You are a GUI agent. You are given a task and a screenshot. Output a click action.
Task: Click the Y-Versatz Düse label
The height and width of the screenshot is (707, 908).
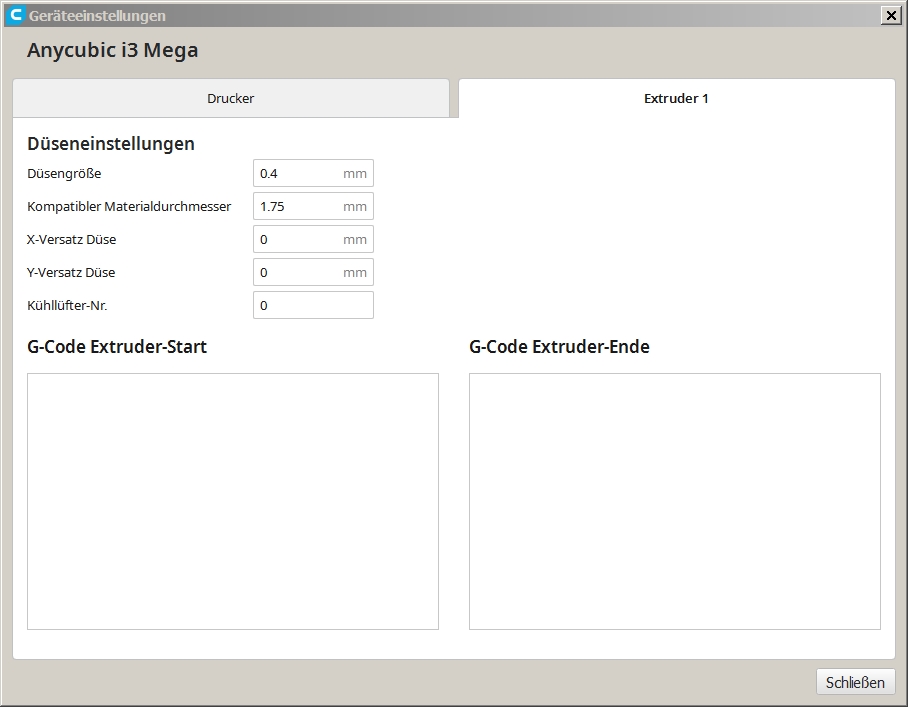coord(72,273)
